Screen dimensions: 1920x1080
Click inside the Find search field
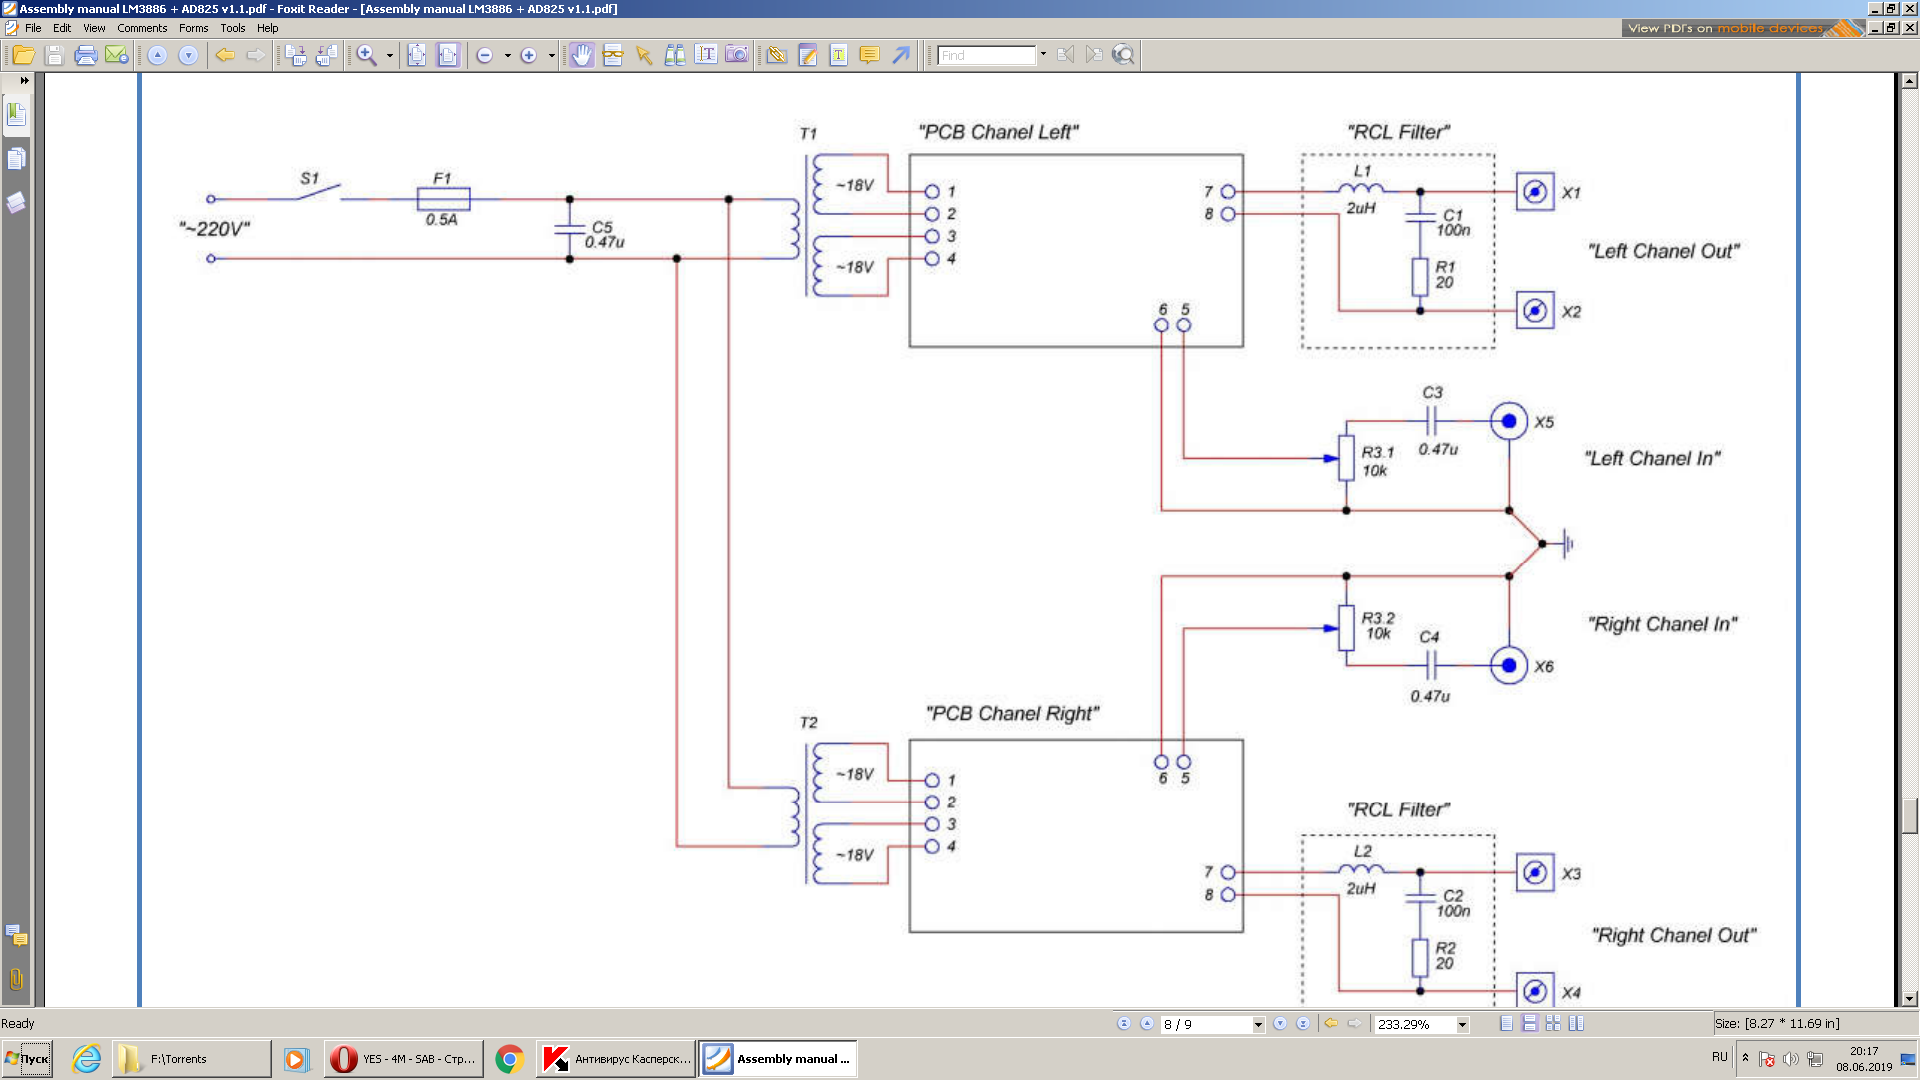coord(987,55)
